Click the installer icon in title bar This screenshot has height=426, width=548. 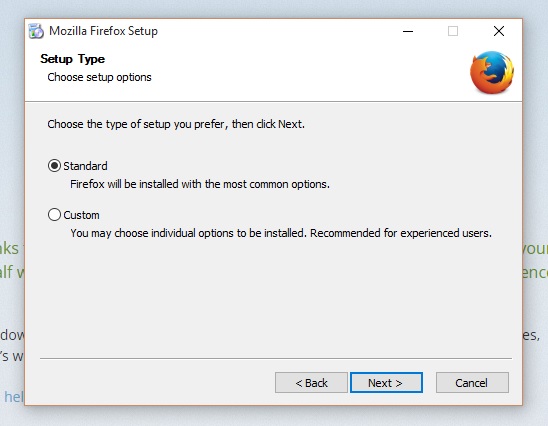point(36,31)
